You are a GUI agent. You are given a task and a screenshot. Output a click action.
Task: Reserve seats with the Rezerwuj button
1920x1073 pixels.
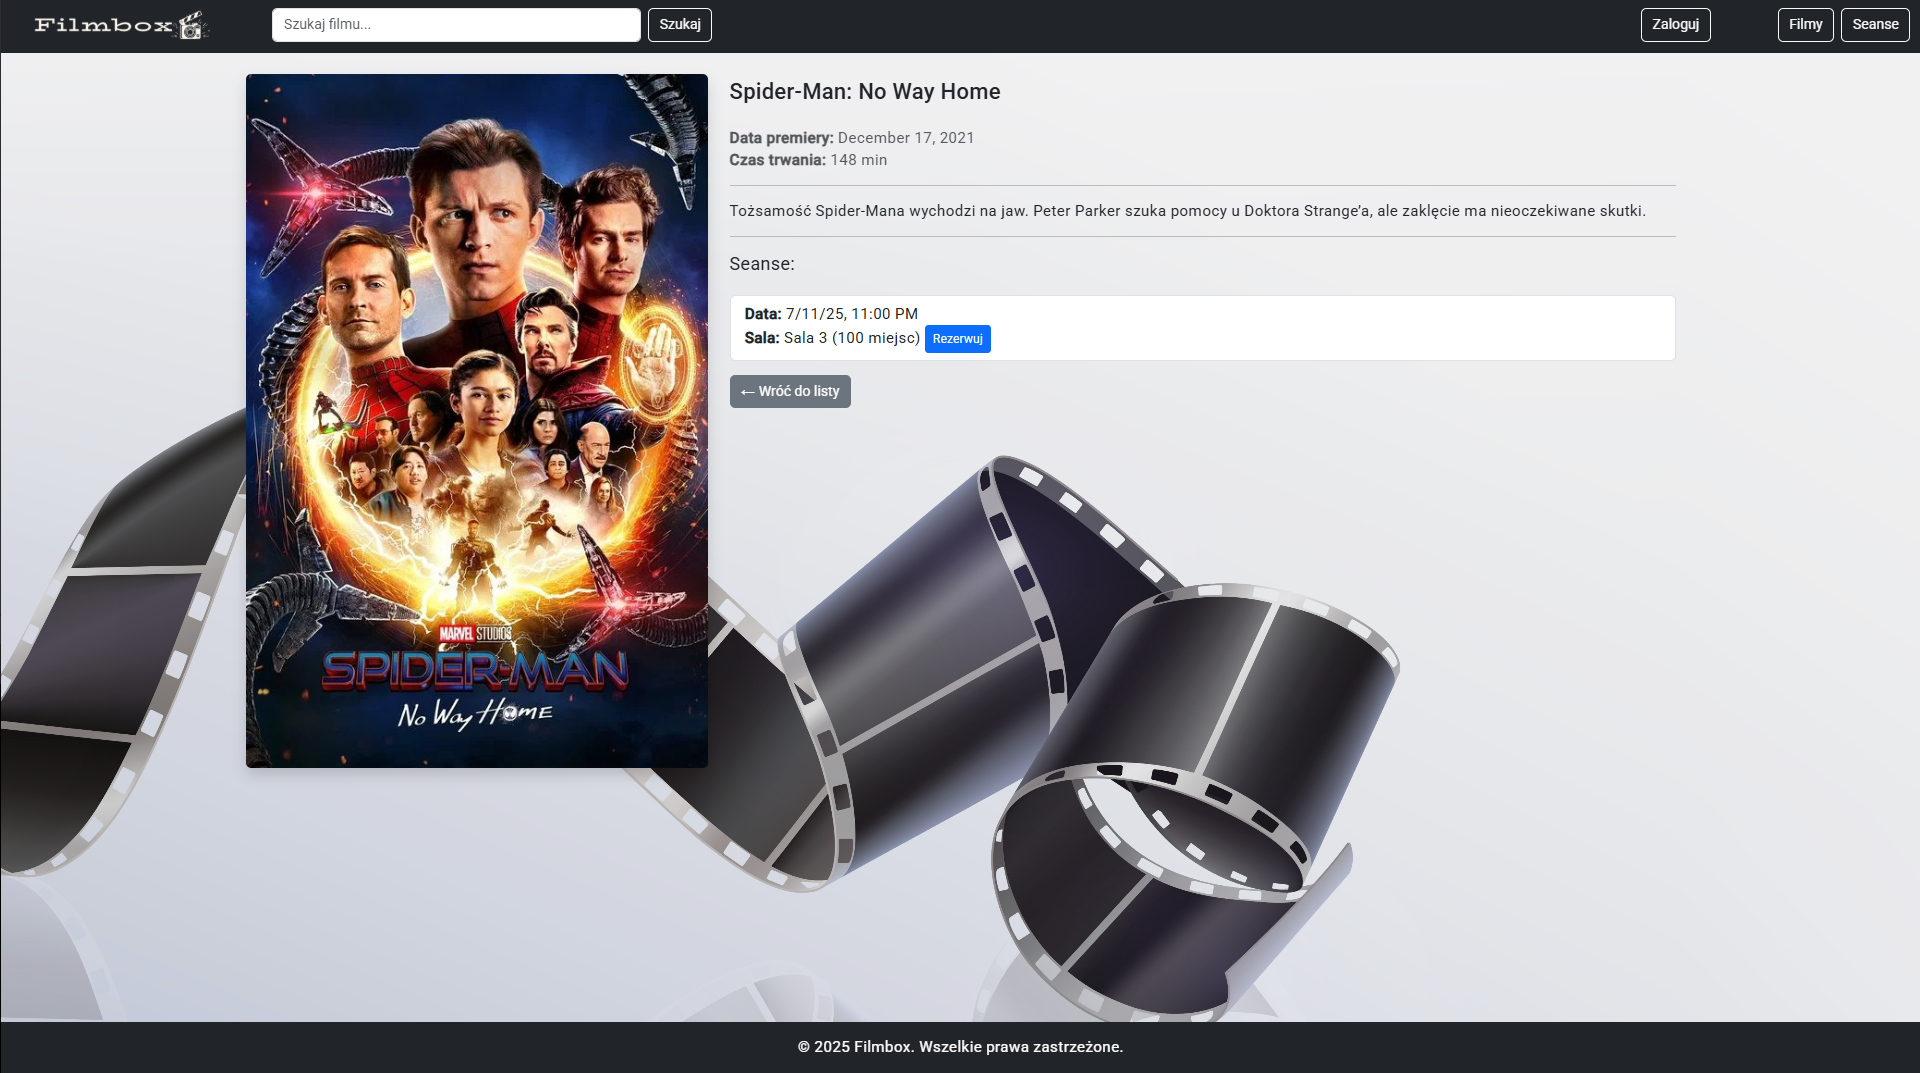pyautogui.click(x=958, y=339)
